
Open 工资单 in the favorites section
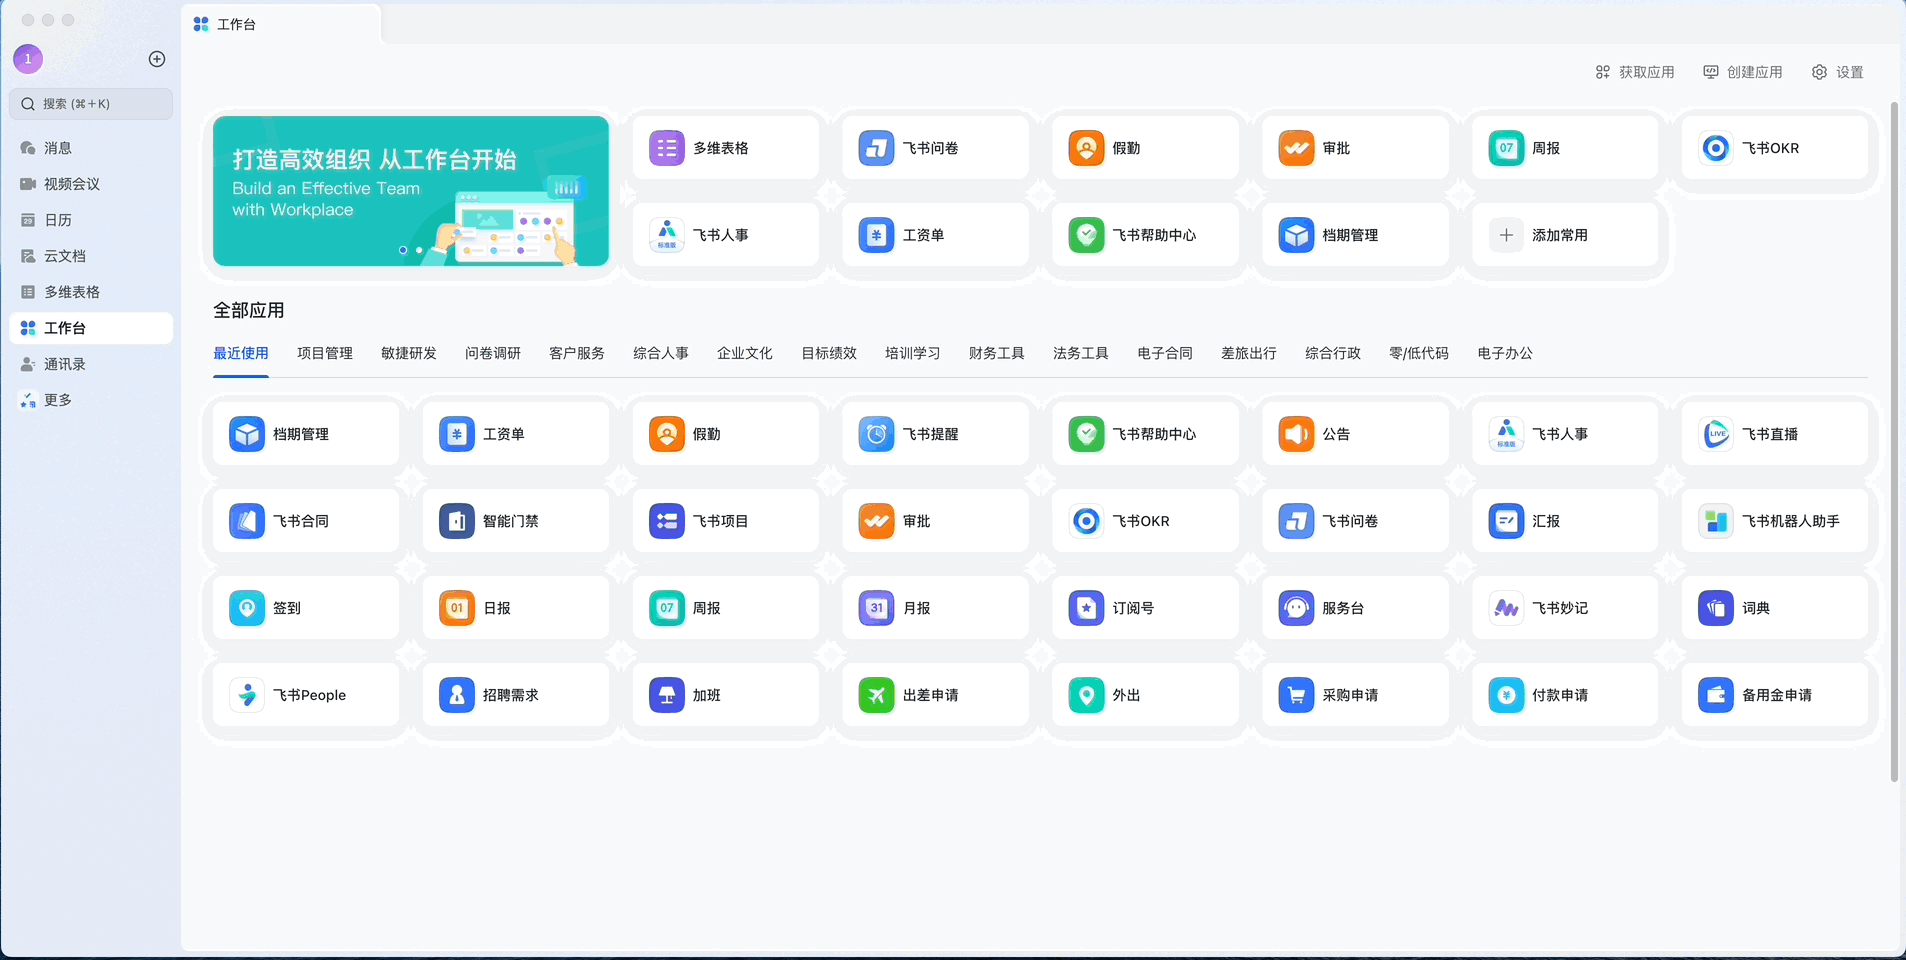tap(936, 235)
